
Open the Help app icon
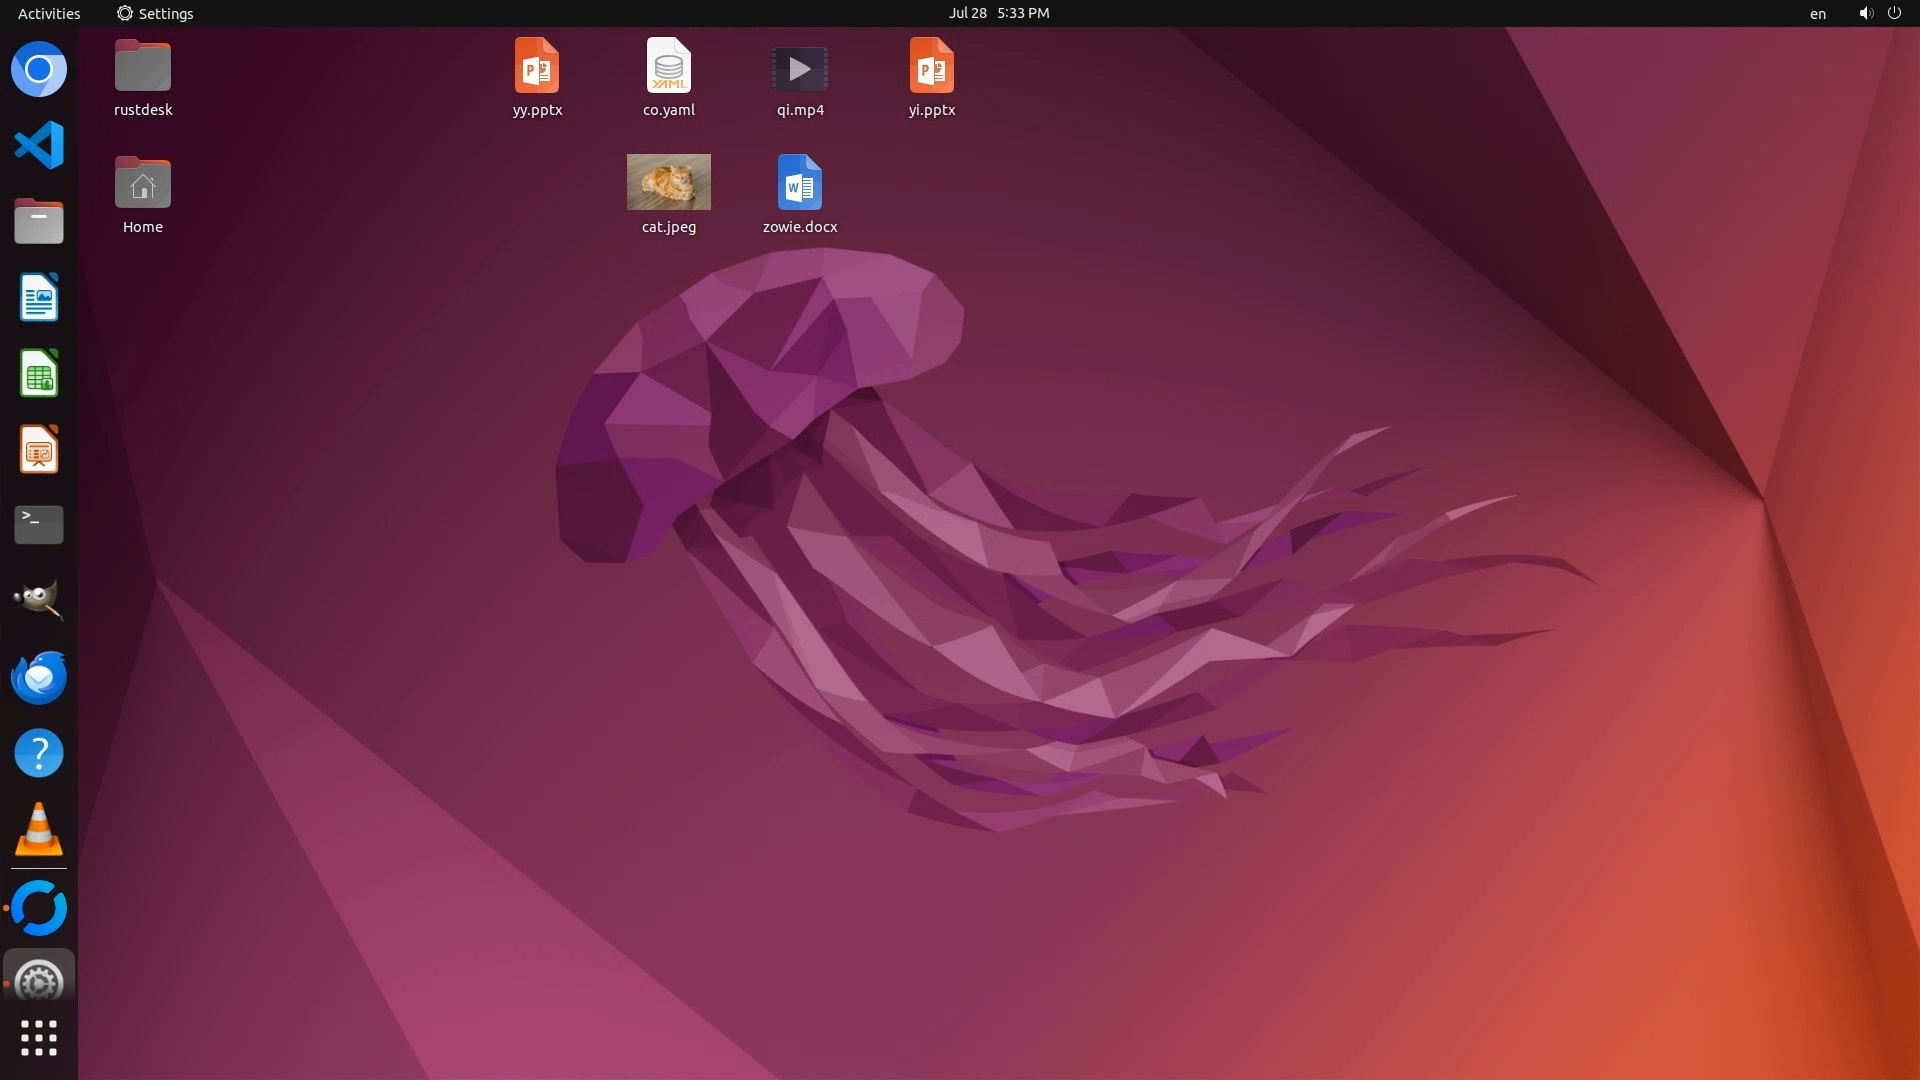(x=39, y=753)
